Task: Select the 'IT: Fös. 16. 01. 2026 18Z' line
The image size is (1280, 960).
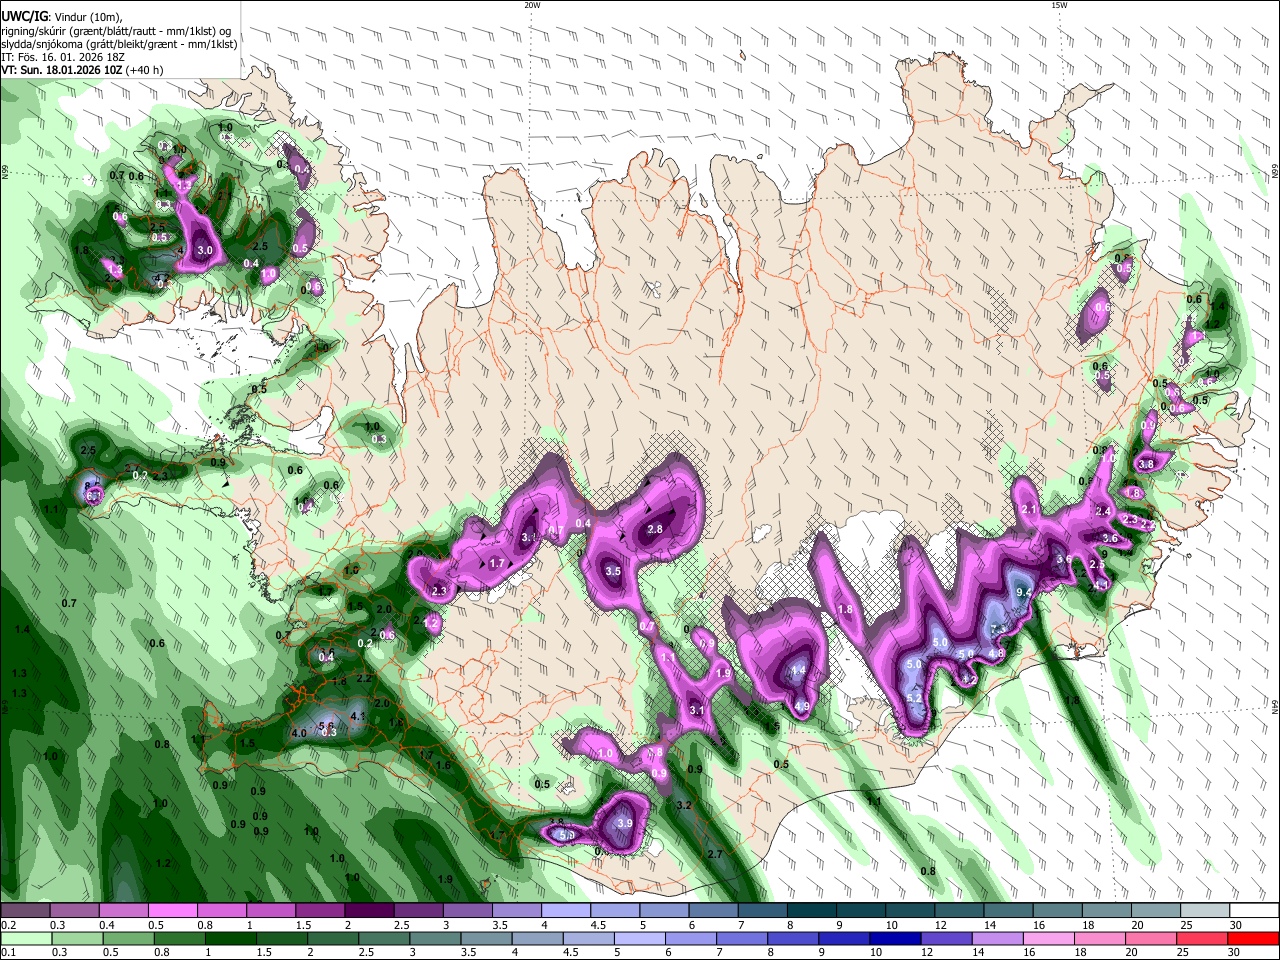Action: pyautogui.click(x=61, y=57)
